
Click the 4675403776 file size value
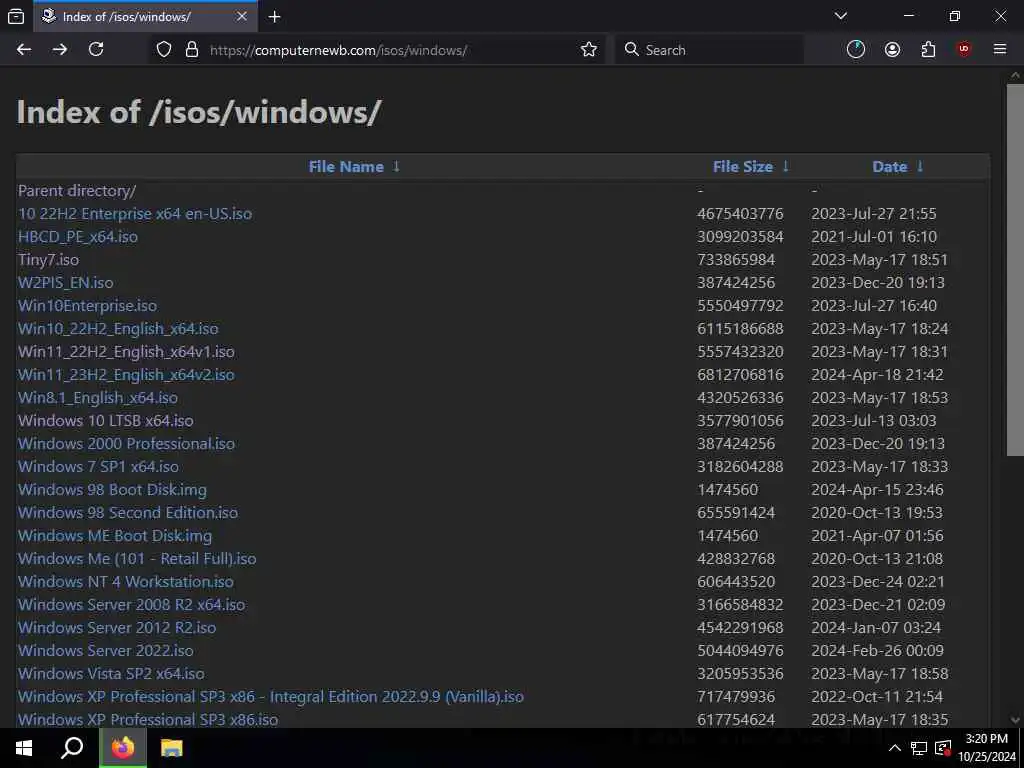(740, 214)
